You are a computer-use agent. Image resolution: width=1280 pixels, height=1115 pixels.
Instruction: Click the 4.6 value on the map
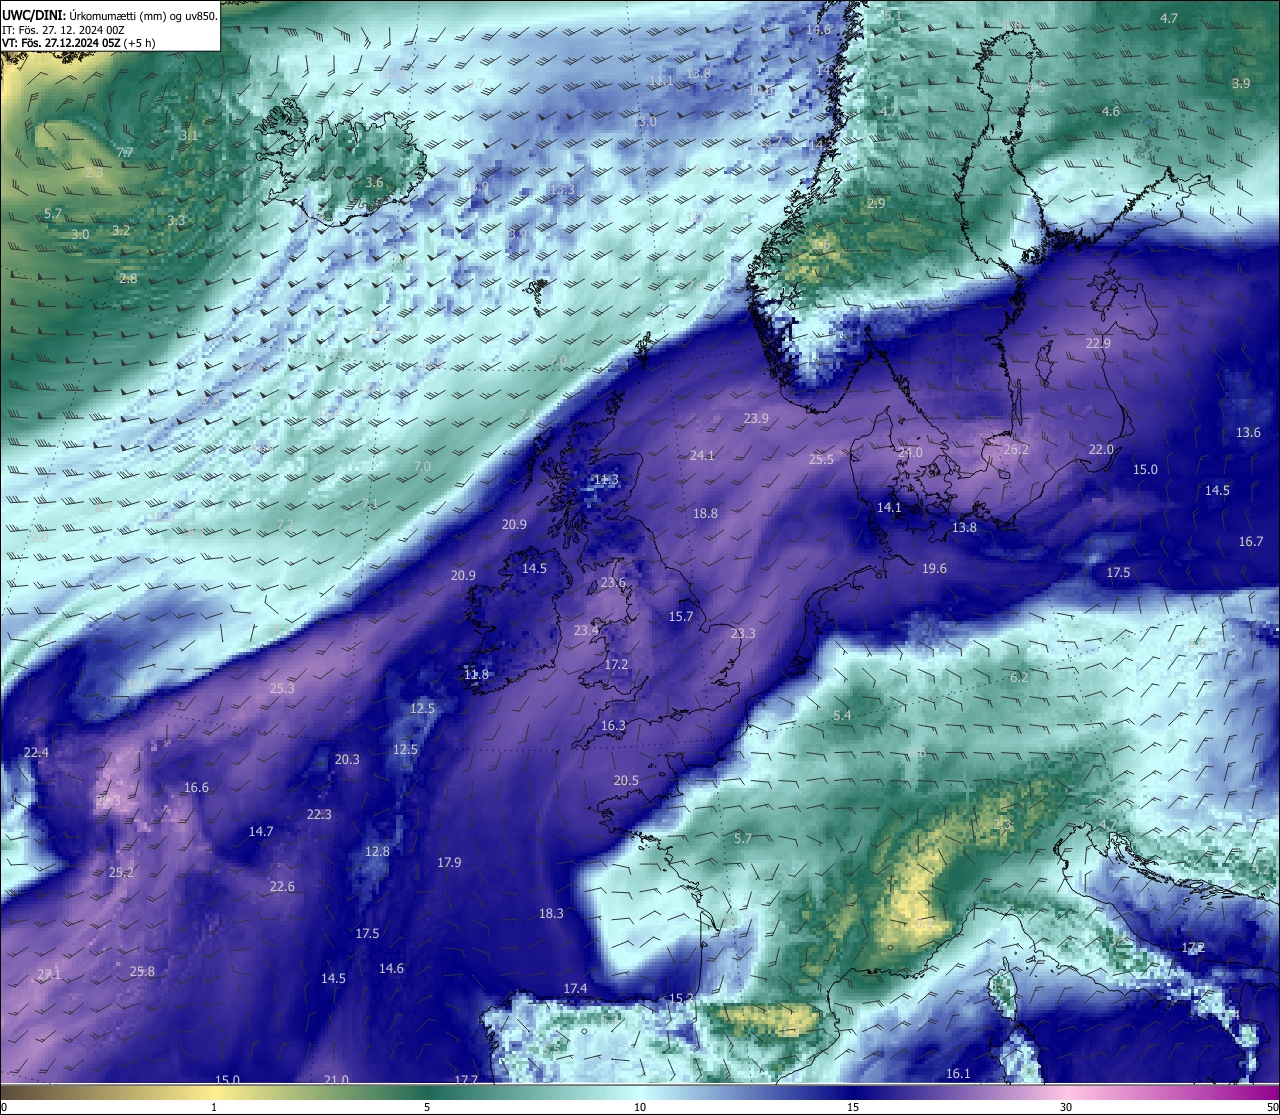click(1111, 112)
